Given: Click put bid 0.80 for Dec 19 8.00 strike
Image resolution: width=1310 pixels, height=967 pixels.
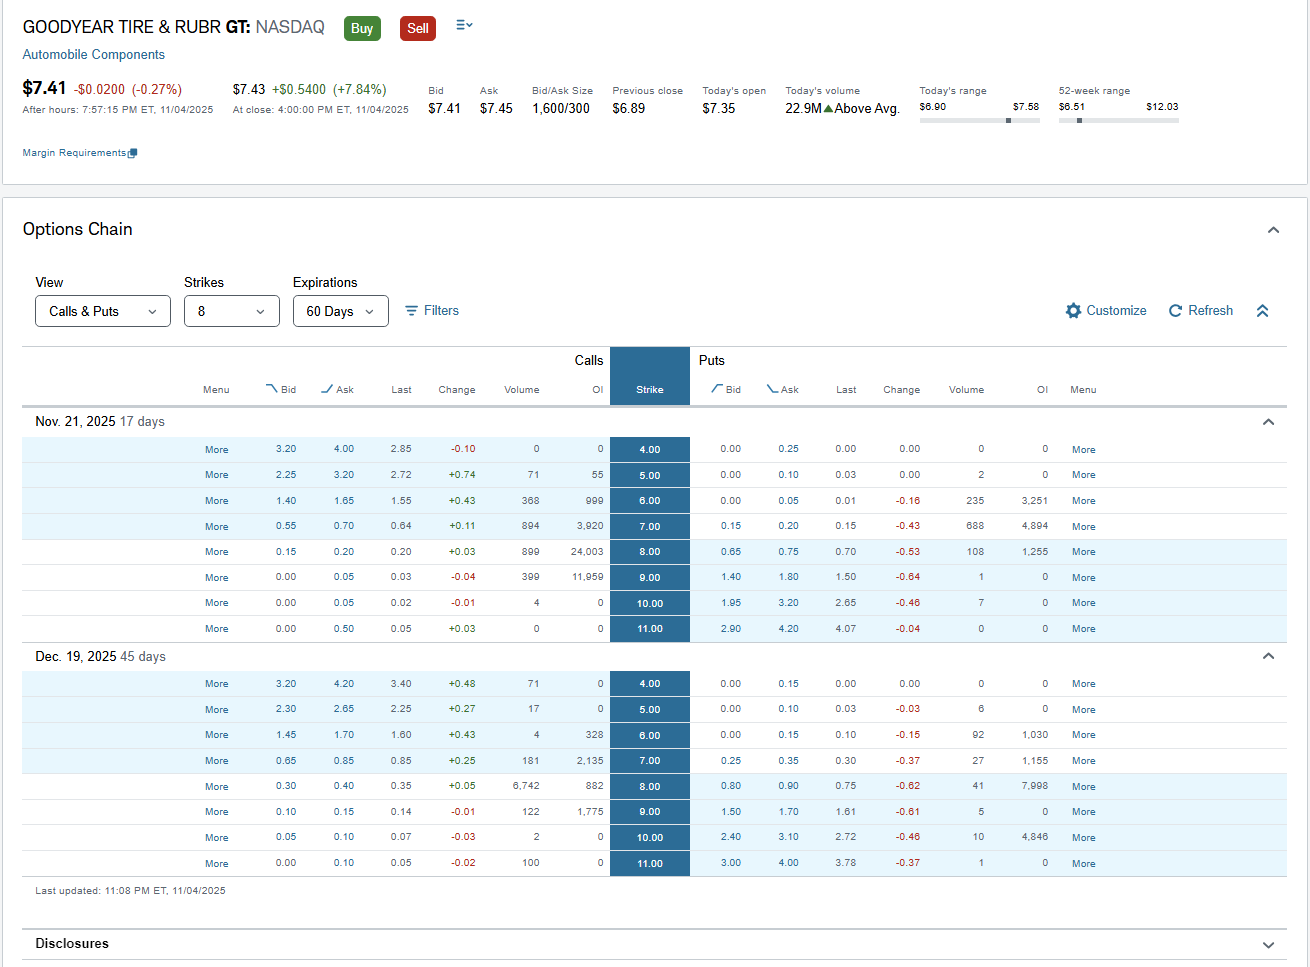Looking at the screenshot, I should click(731, 786).
